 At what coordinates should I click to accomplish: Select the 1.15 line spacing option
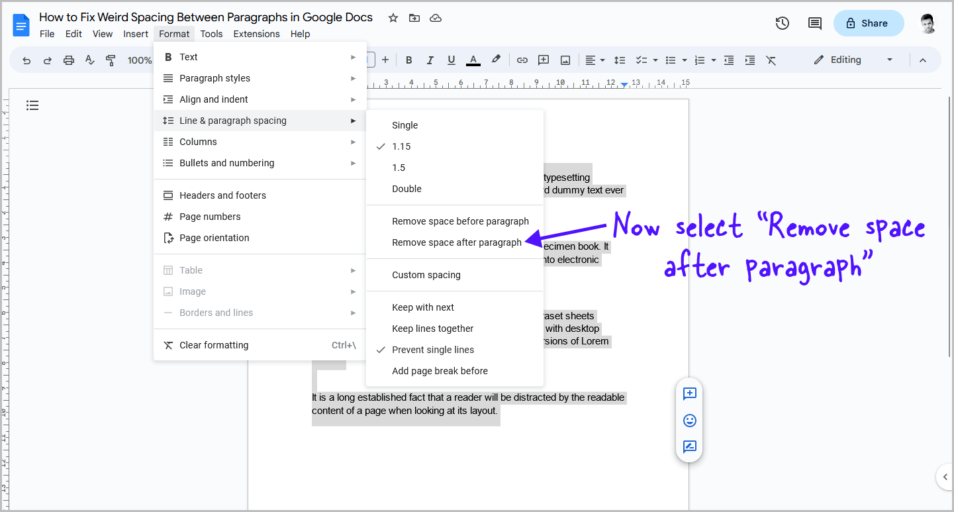454,147
